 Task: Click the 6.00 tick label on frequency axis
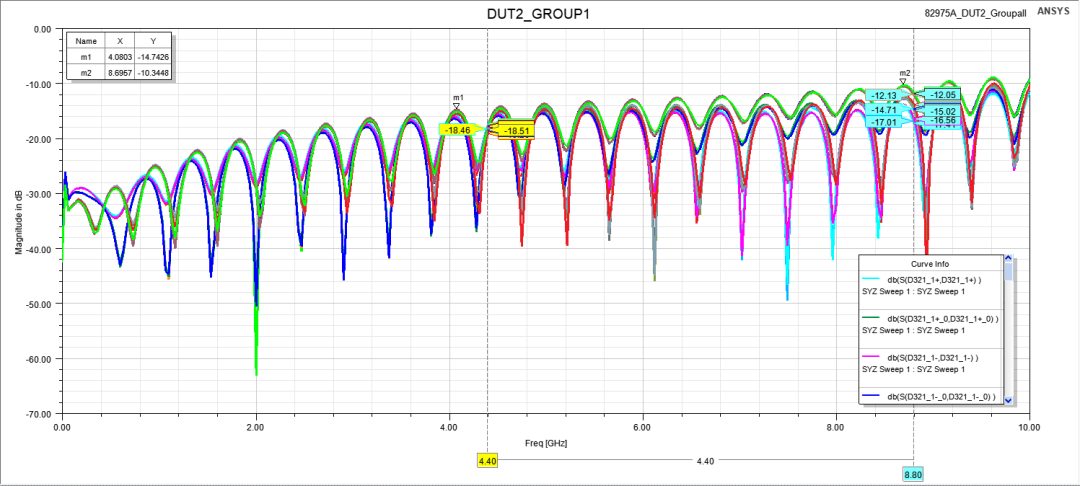[643, 427]
